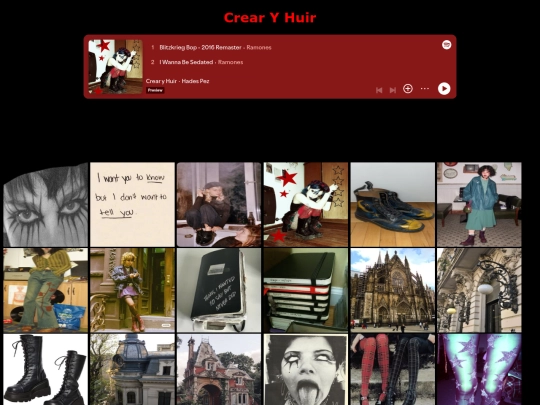
Task: Click the Crear Y Huir page title
Action: (x=270, y=18)
